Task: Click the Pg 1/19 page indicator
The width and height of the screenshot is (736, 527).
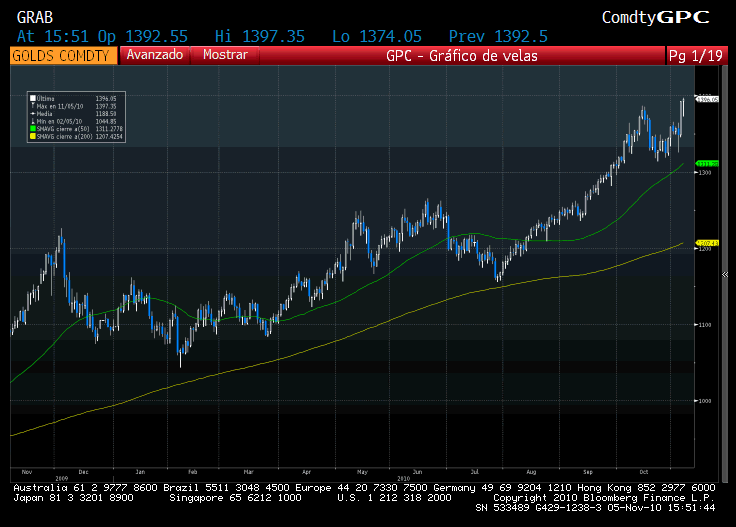Action: point(696,55)
